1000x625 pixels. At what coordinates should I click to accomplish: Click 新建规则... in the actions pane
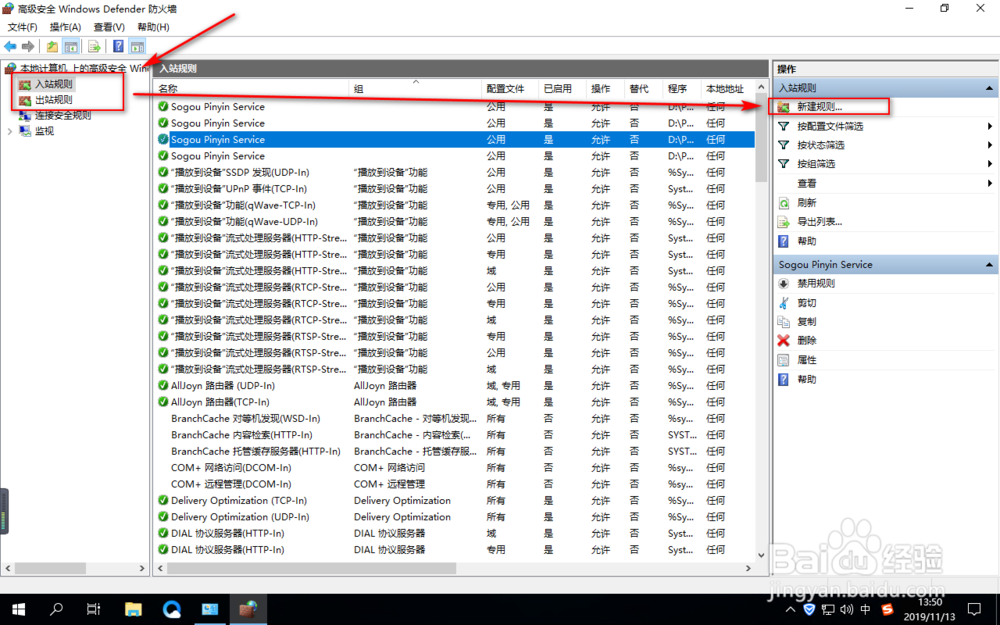[x=820, y=107]
